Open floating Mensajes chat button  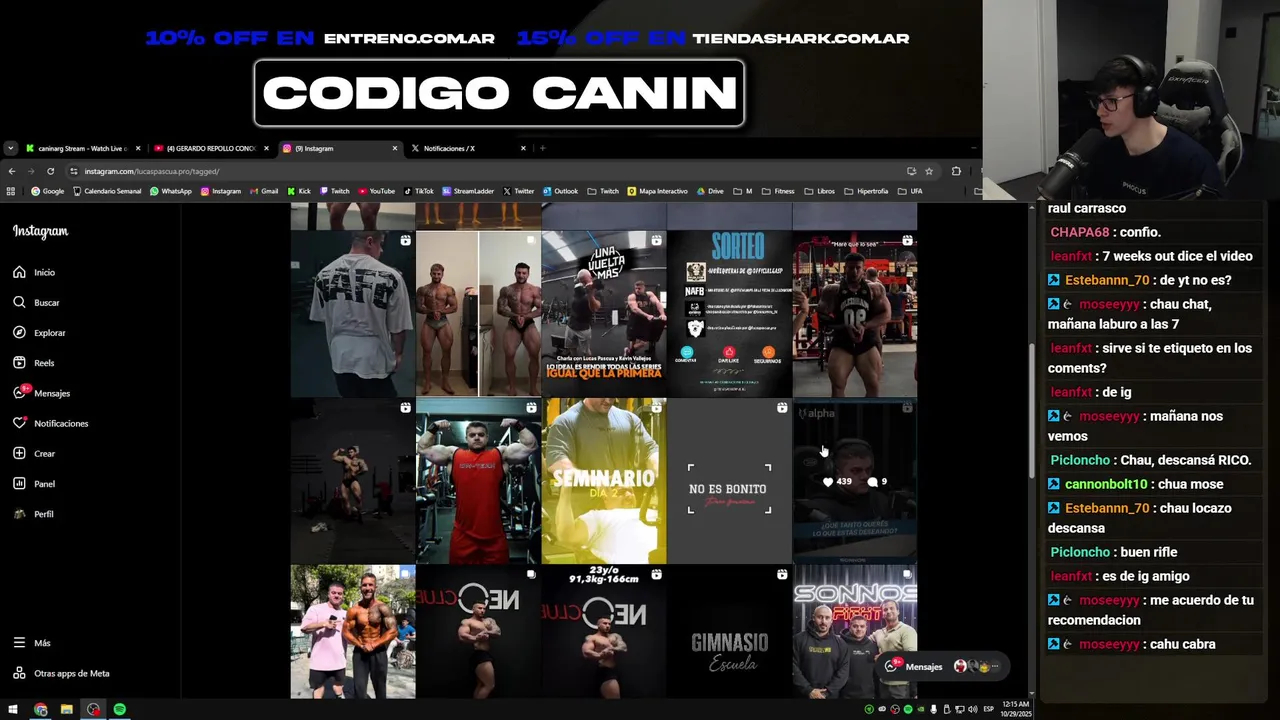pos(943,666)
